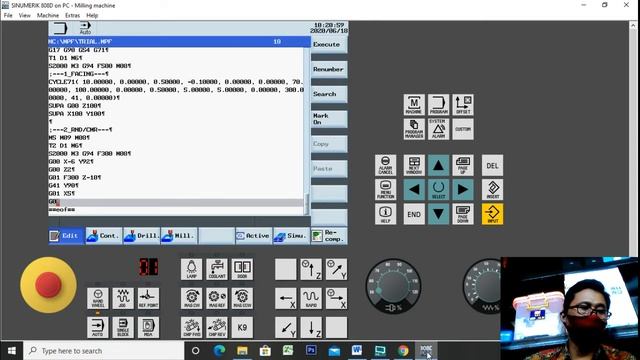Click the END key
Viewport: 640px width, 360px height.
click(414, 214)
